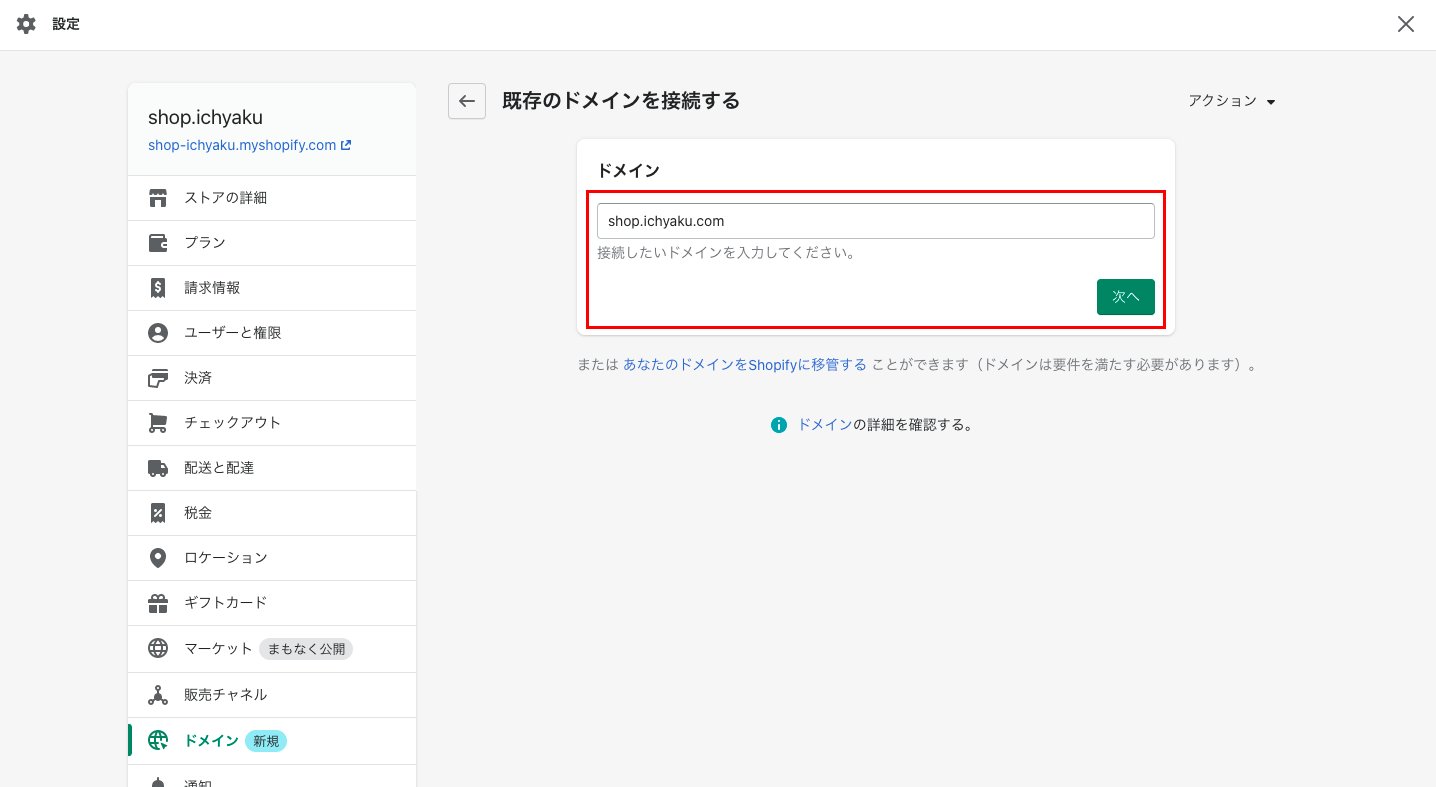The width and height of the screenshot is (1436, 787).
Task: Click the green globe icon for ドメイン
Action: click(x=158, y=741)
